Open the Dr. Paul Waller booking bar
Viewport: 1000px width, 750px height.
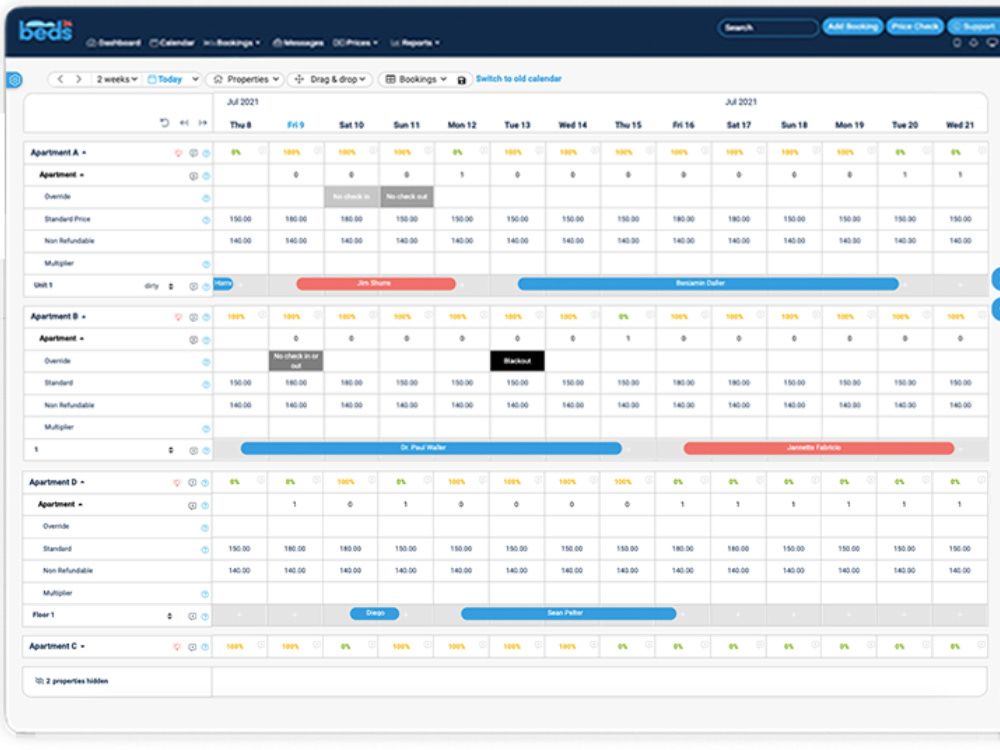[x=430, y=448]
